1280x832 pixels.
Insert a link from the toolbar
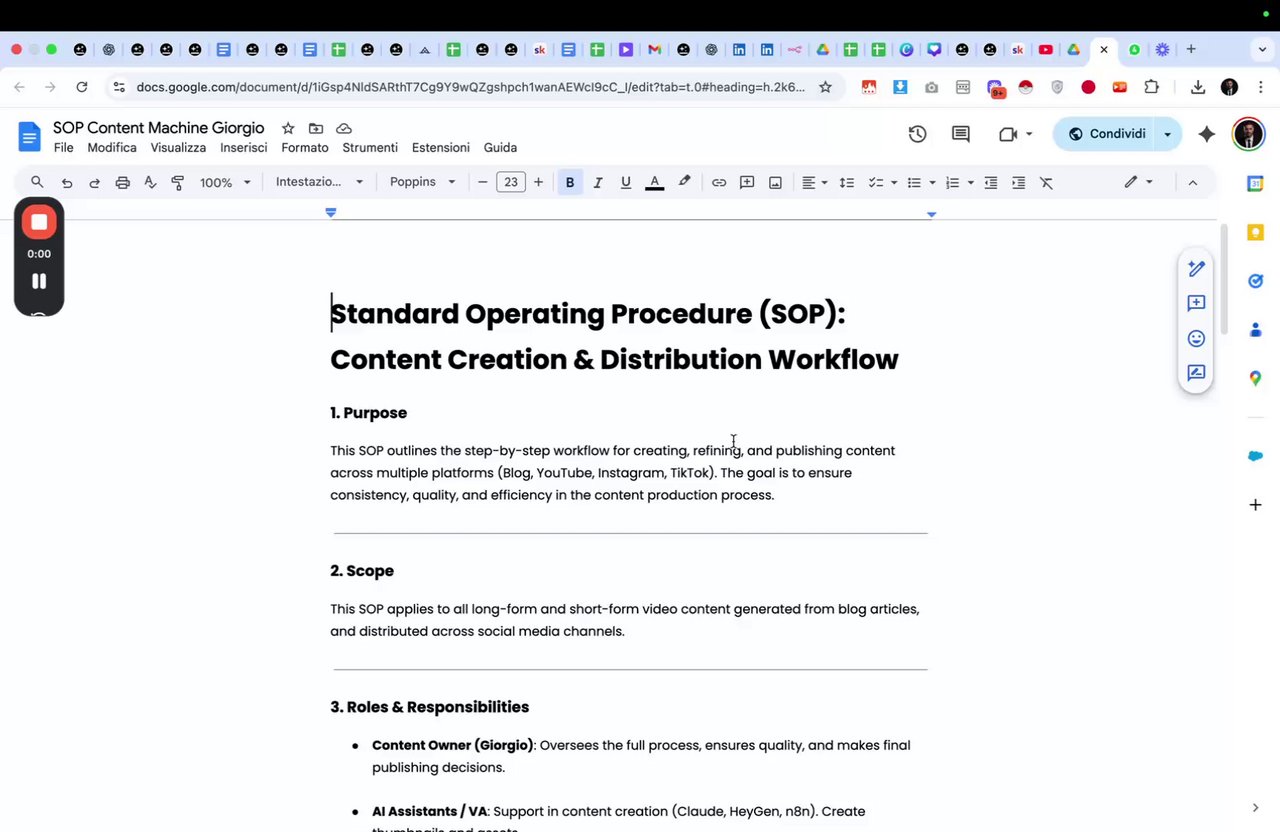(719, 182)
